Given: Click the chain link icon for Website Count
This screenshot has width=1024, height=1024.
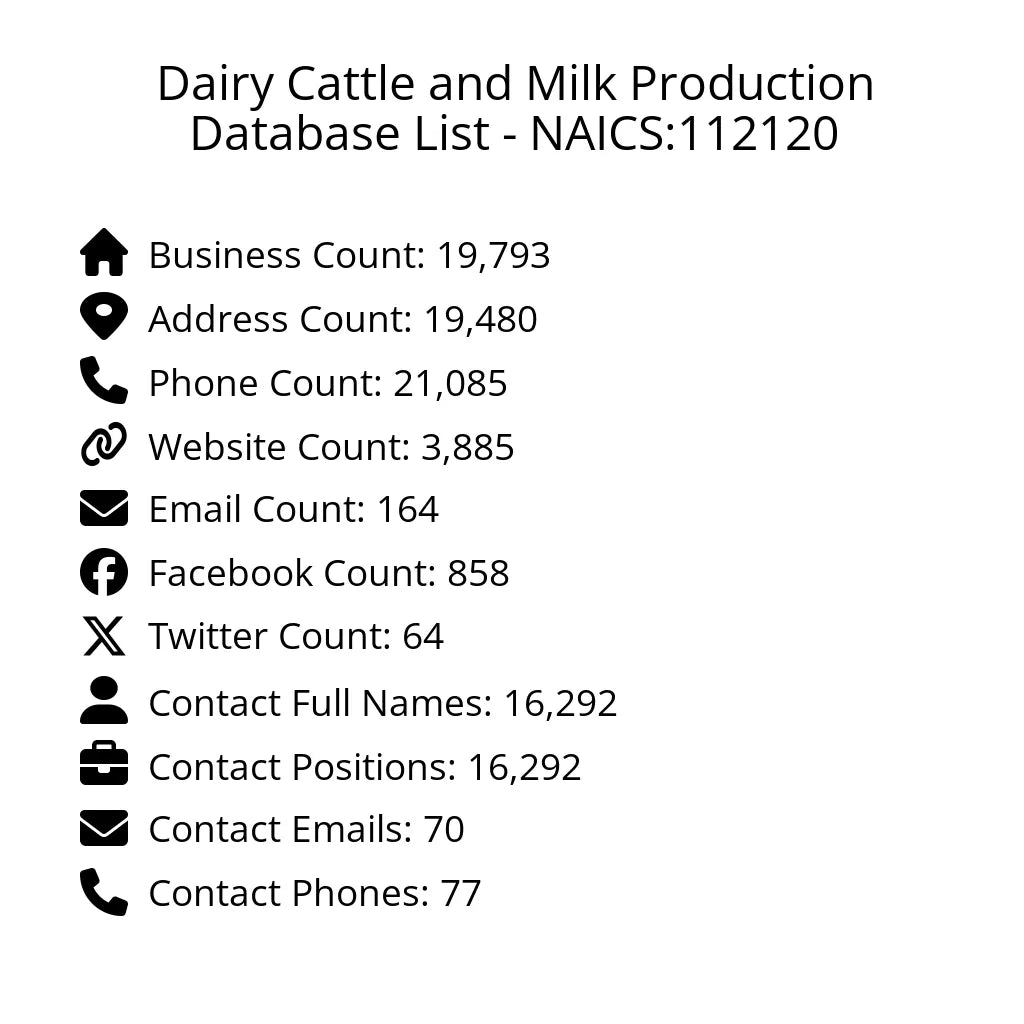Looking at the screenshot, I should coord(104,445).
